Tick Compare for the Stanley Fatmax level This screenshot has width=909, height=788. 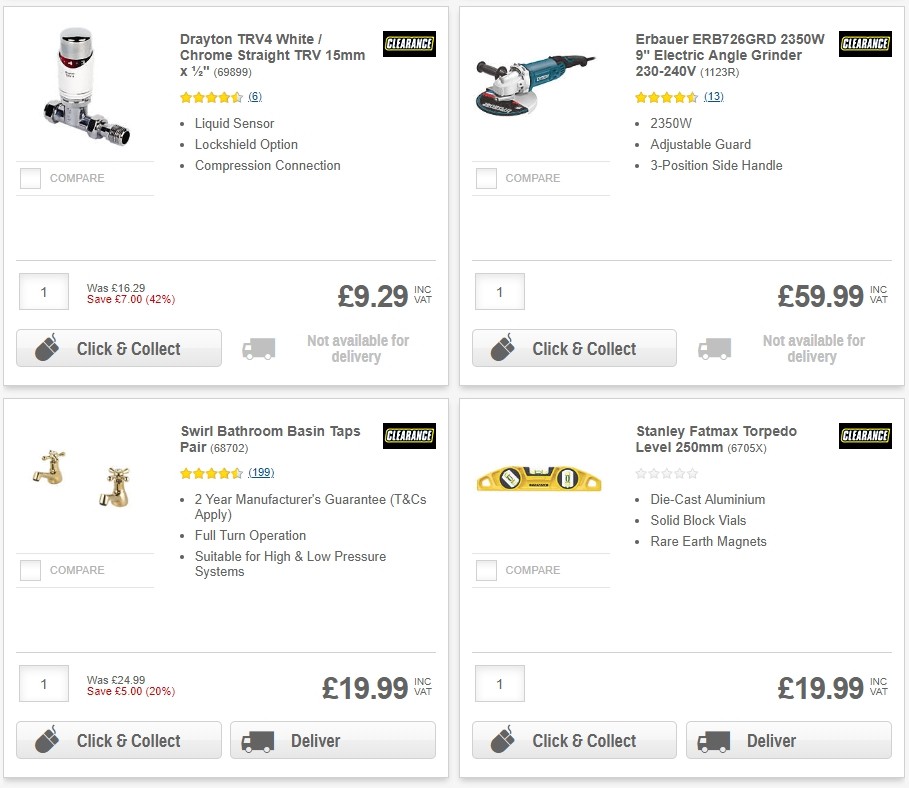point(485,570)
